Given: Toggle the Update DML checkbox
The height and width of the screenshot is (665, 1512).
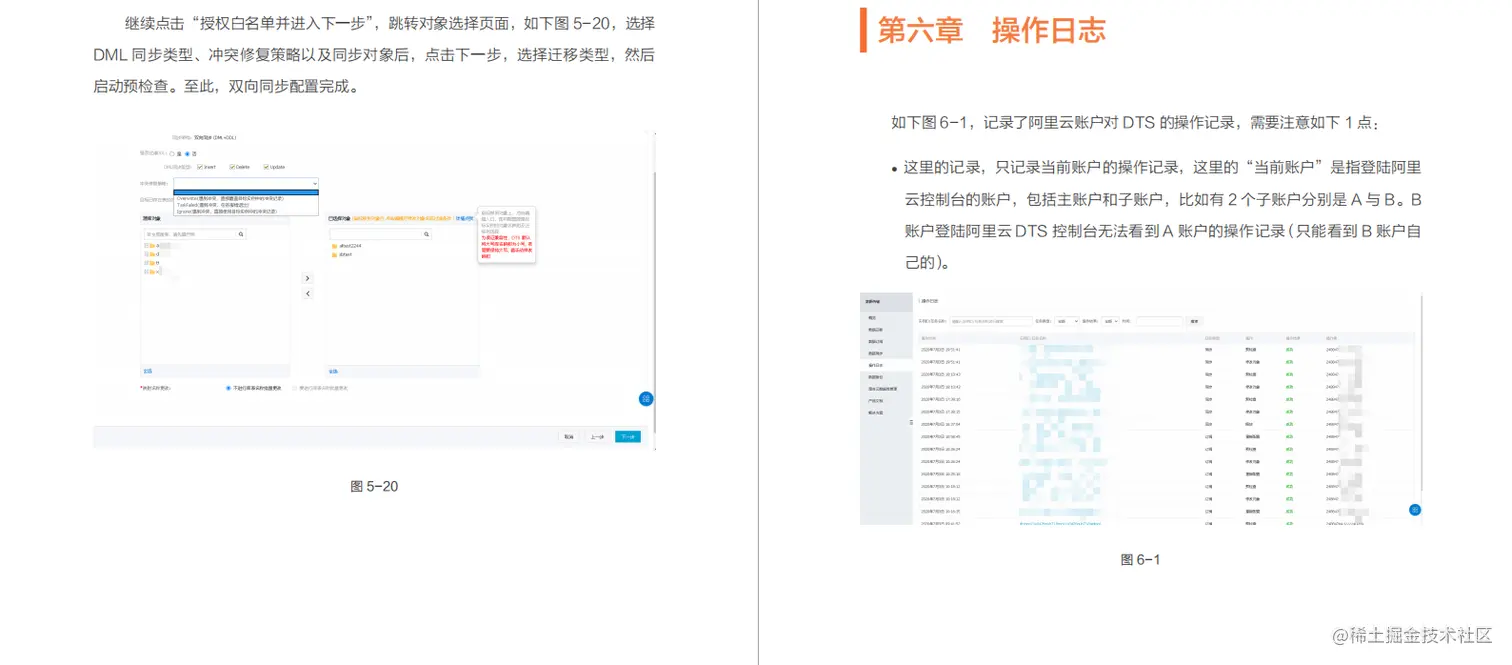Looking at the screenshot, I should (265, 167).
